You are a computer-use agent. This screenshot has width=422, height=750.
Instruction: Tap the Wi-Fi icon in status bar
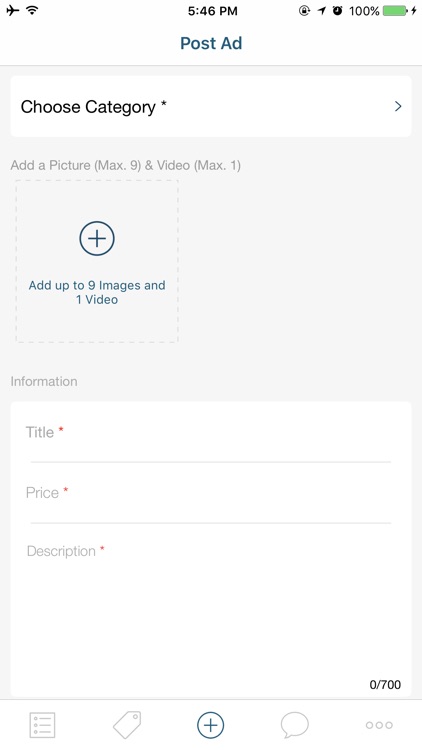tap(32, 10)
